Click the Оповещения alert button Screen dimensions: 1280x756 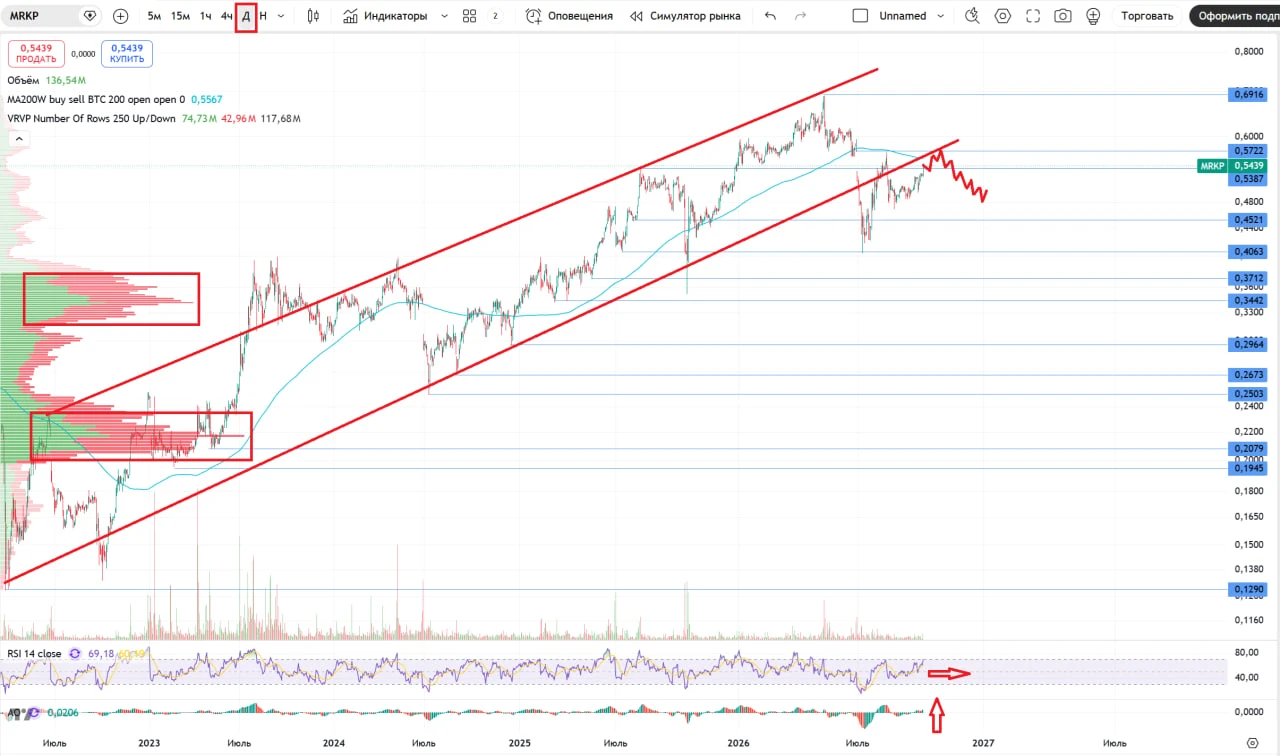[569, 16]
